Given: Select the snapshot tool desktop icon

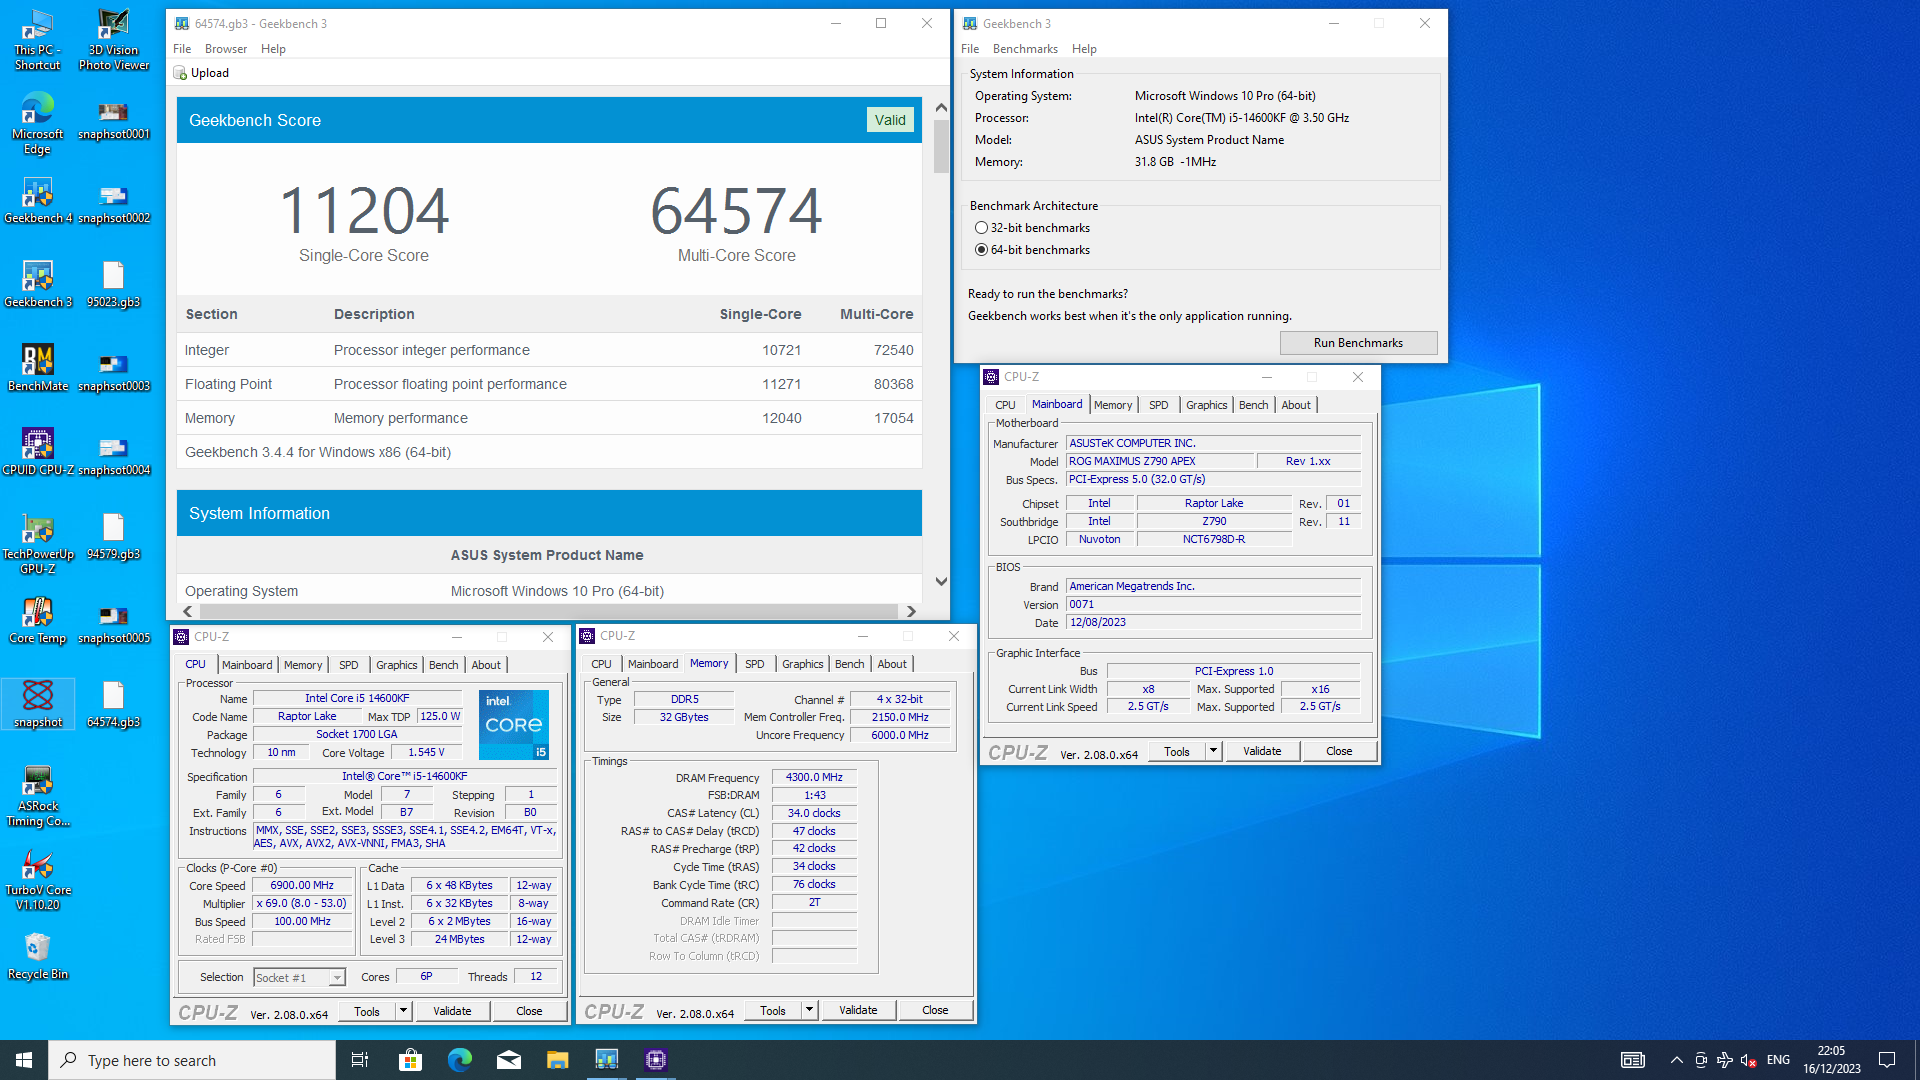Looking at the screenshot, I should click(x=38, y=704).
